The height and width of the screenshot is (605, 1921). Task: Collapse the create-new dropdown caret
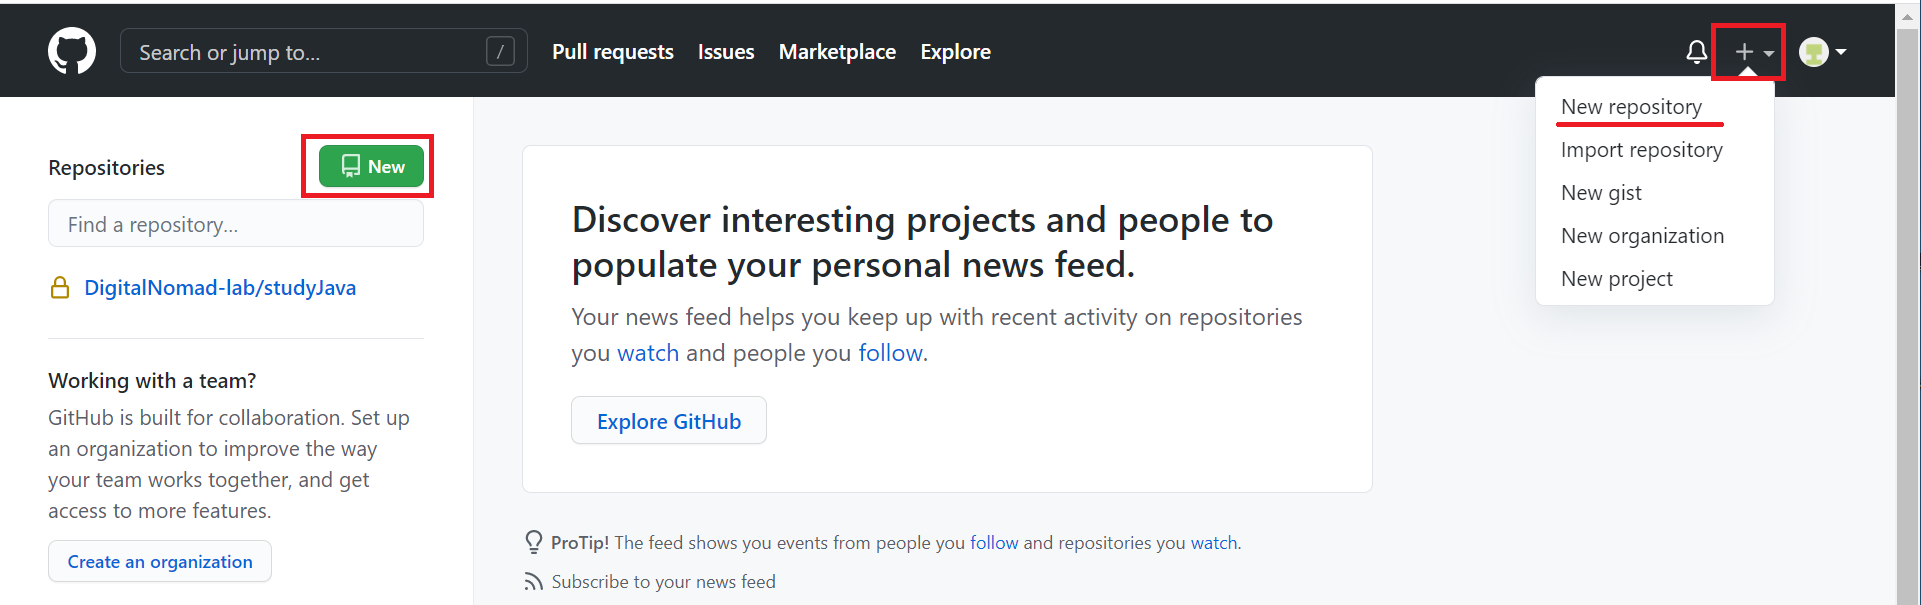(x=1769, y=53)
